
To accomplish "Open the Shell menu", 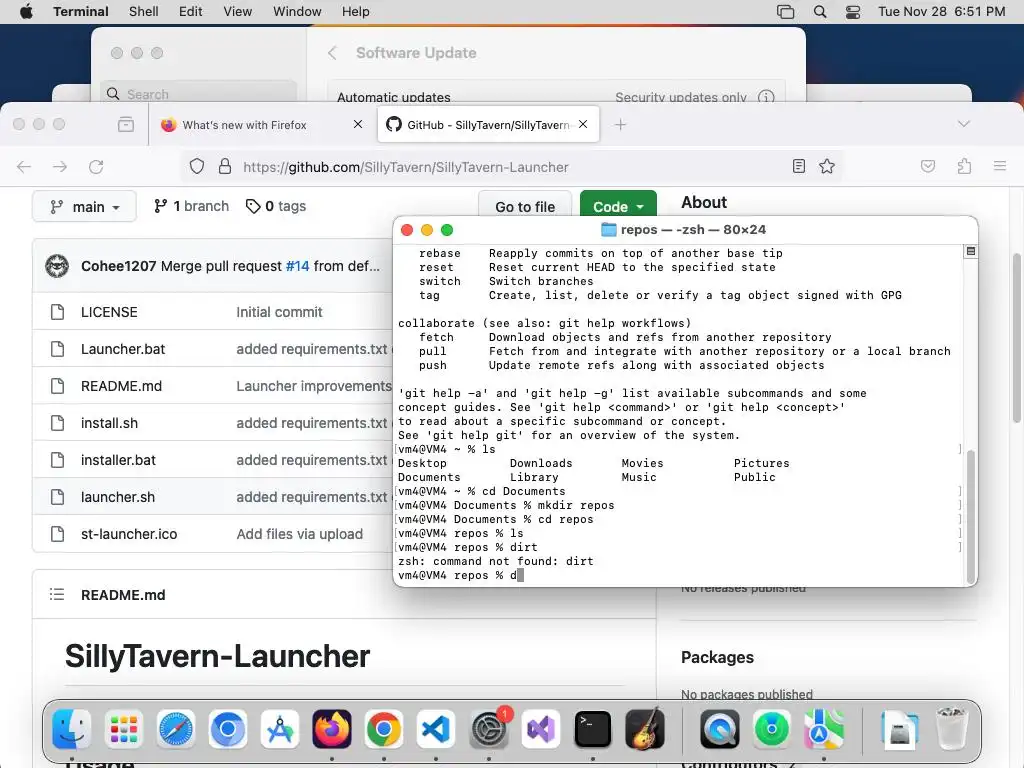I will pos(144,11).
